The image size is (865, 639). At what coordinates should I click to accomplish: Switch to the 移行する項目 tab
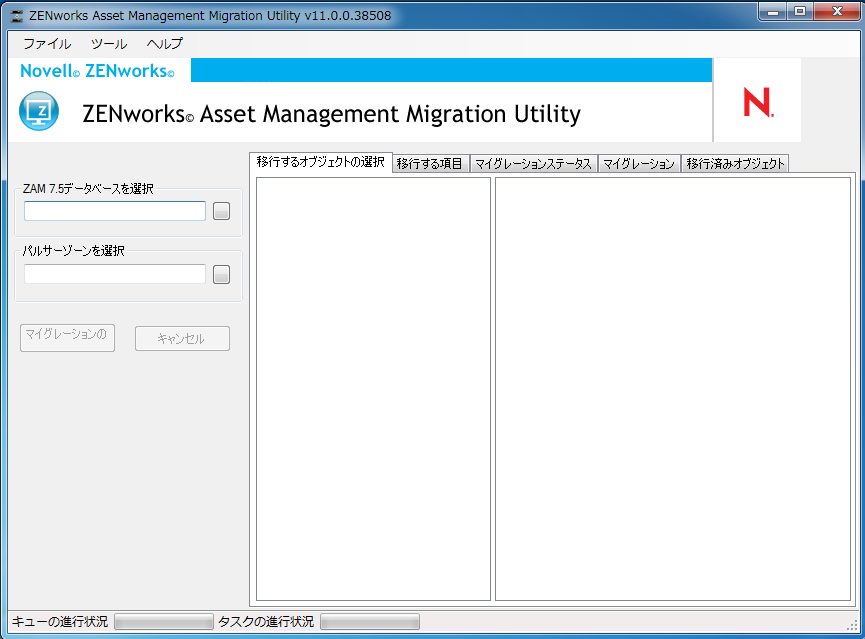click(x=430, y=163)
